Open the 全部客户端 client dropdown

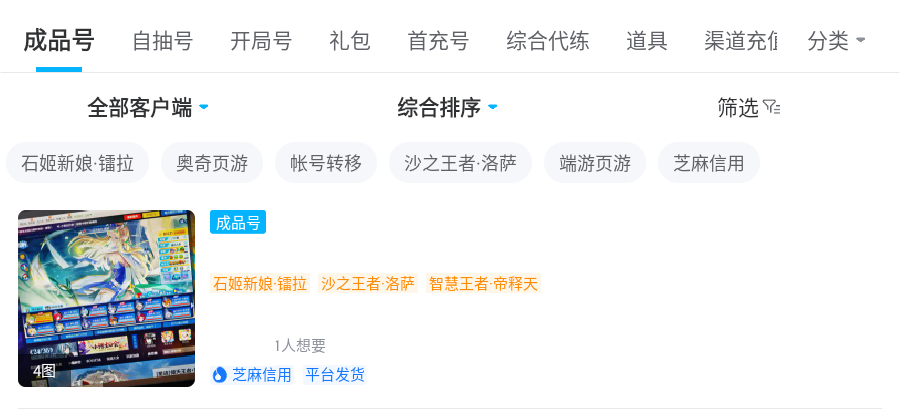(147, 107)
